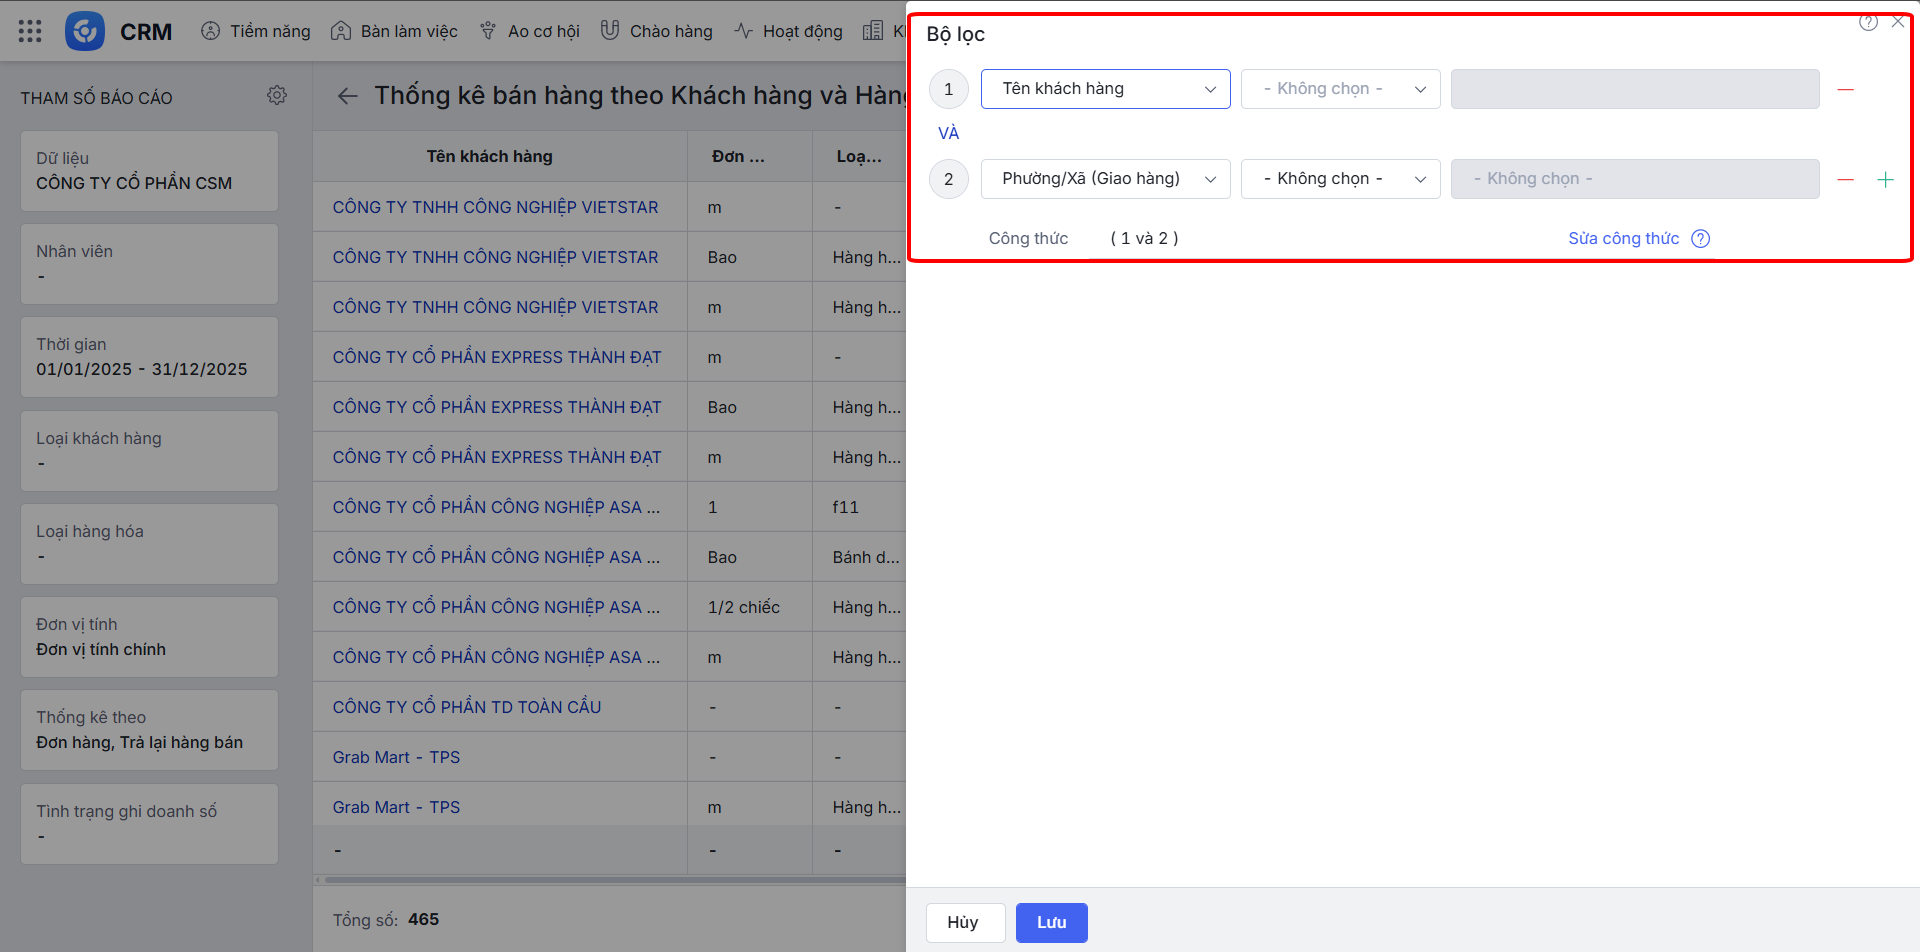Remove filter row 2 with minus icon
This screenshot has height=952, width=1920.
point(1845,179)
